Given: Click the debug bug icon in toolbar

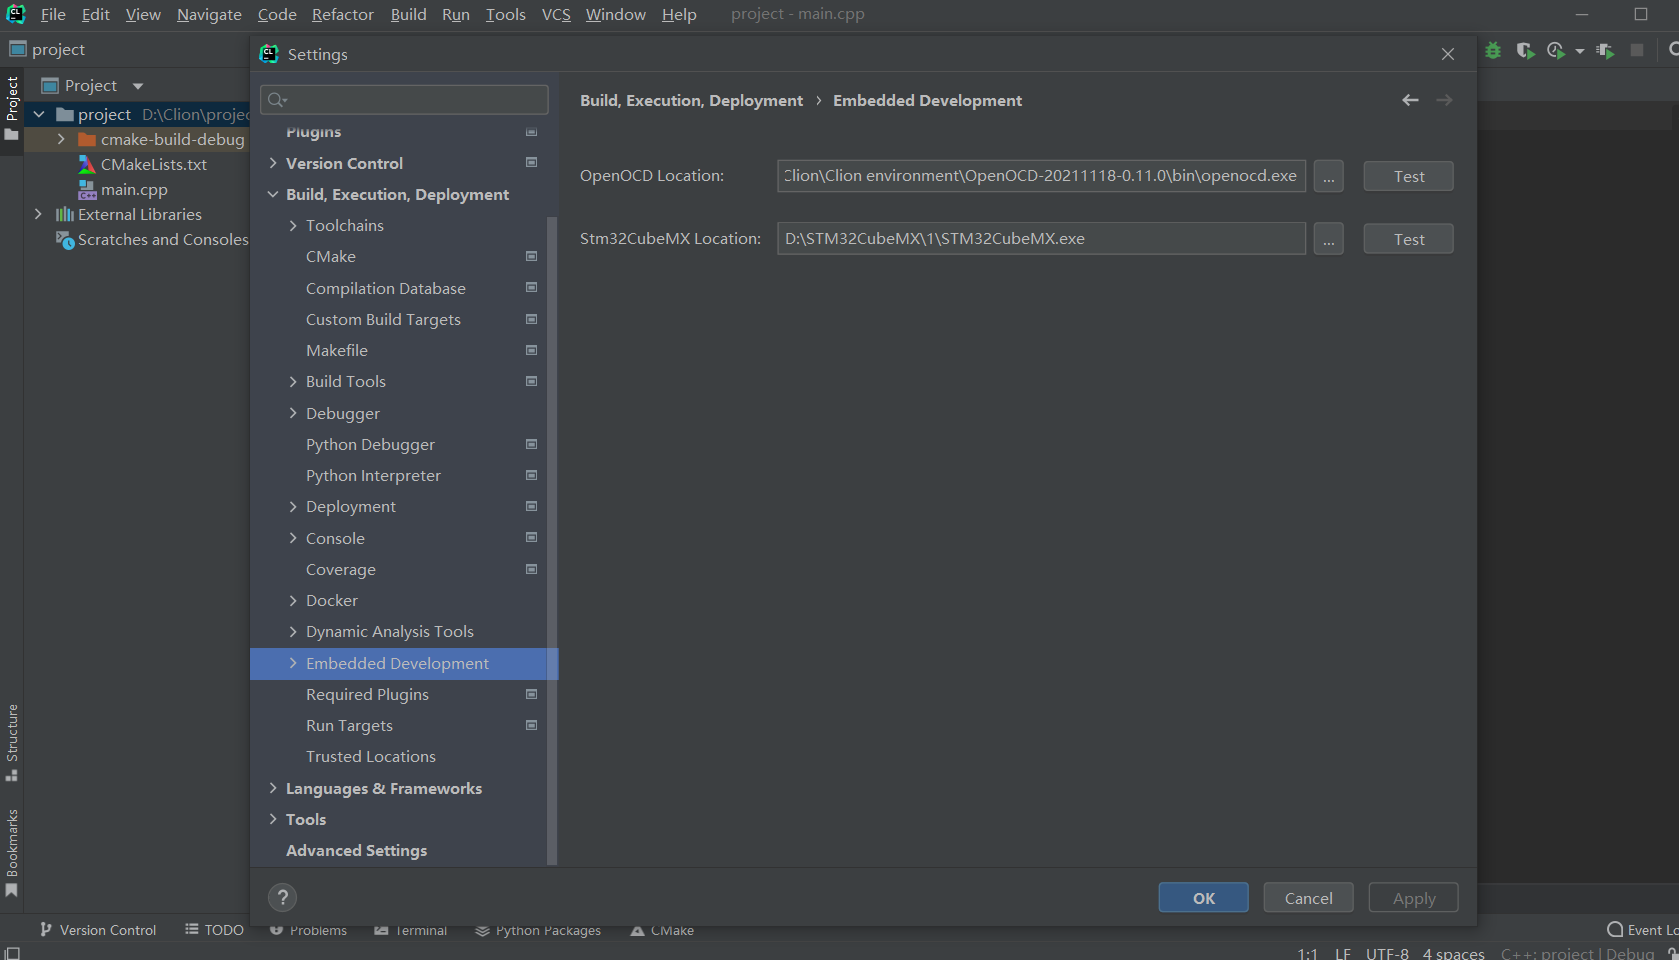Looking at the screenshot, I should tap(1493, 50).
